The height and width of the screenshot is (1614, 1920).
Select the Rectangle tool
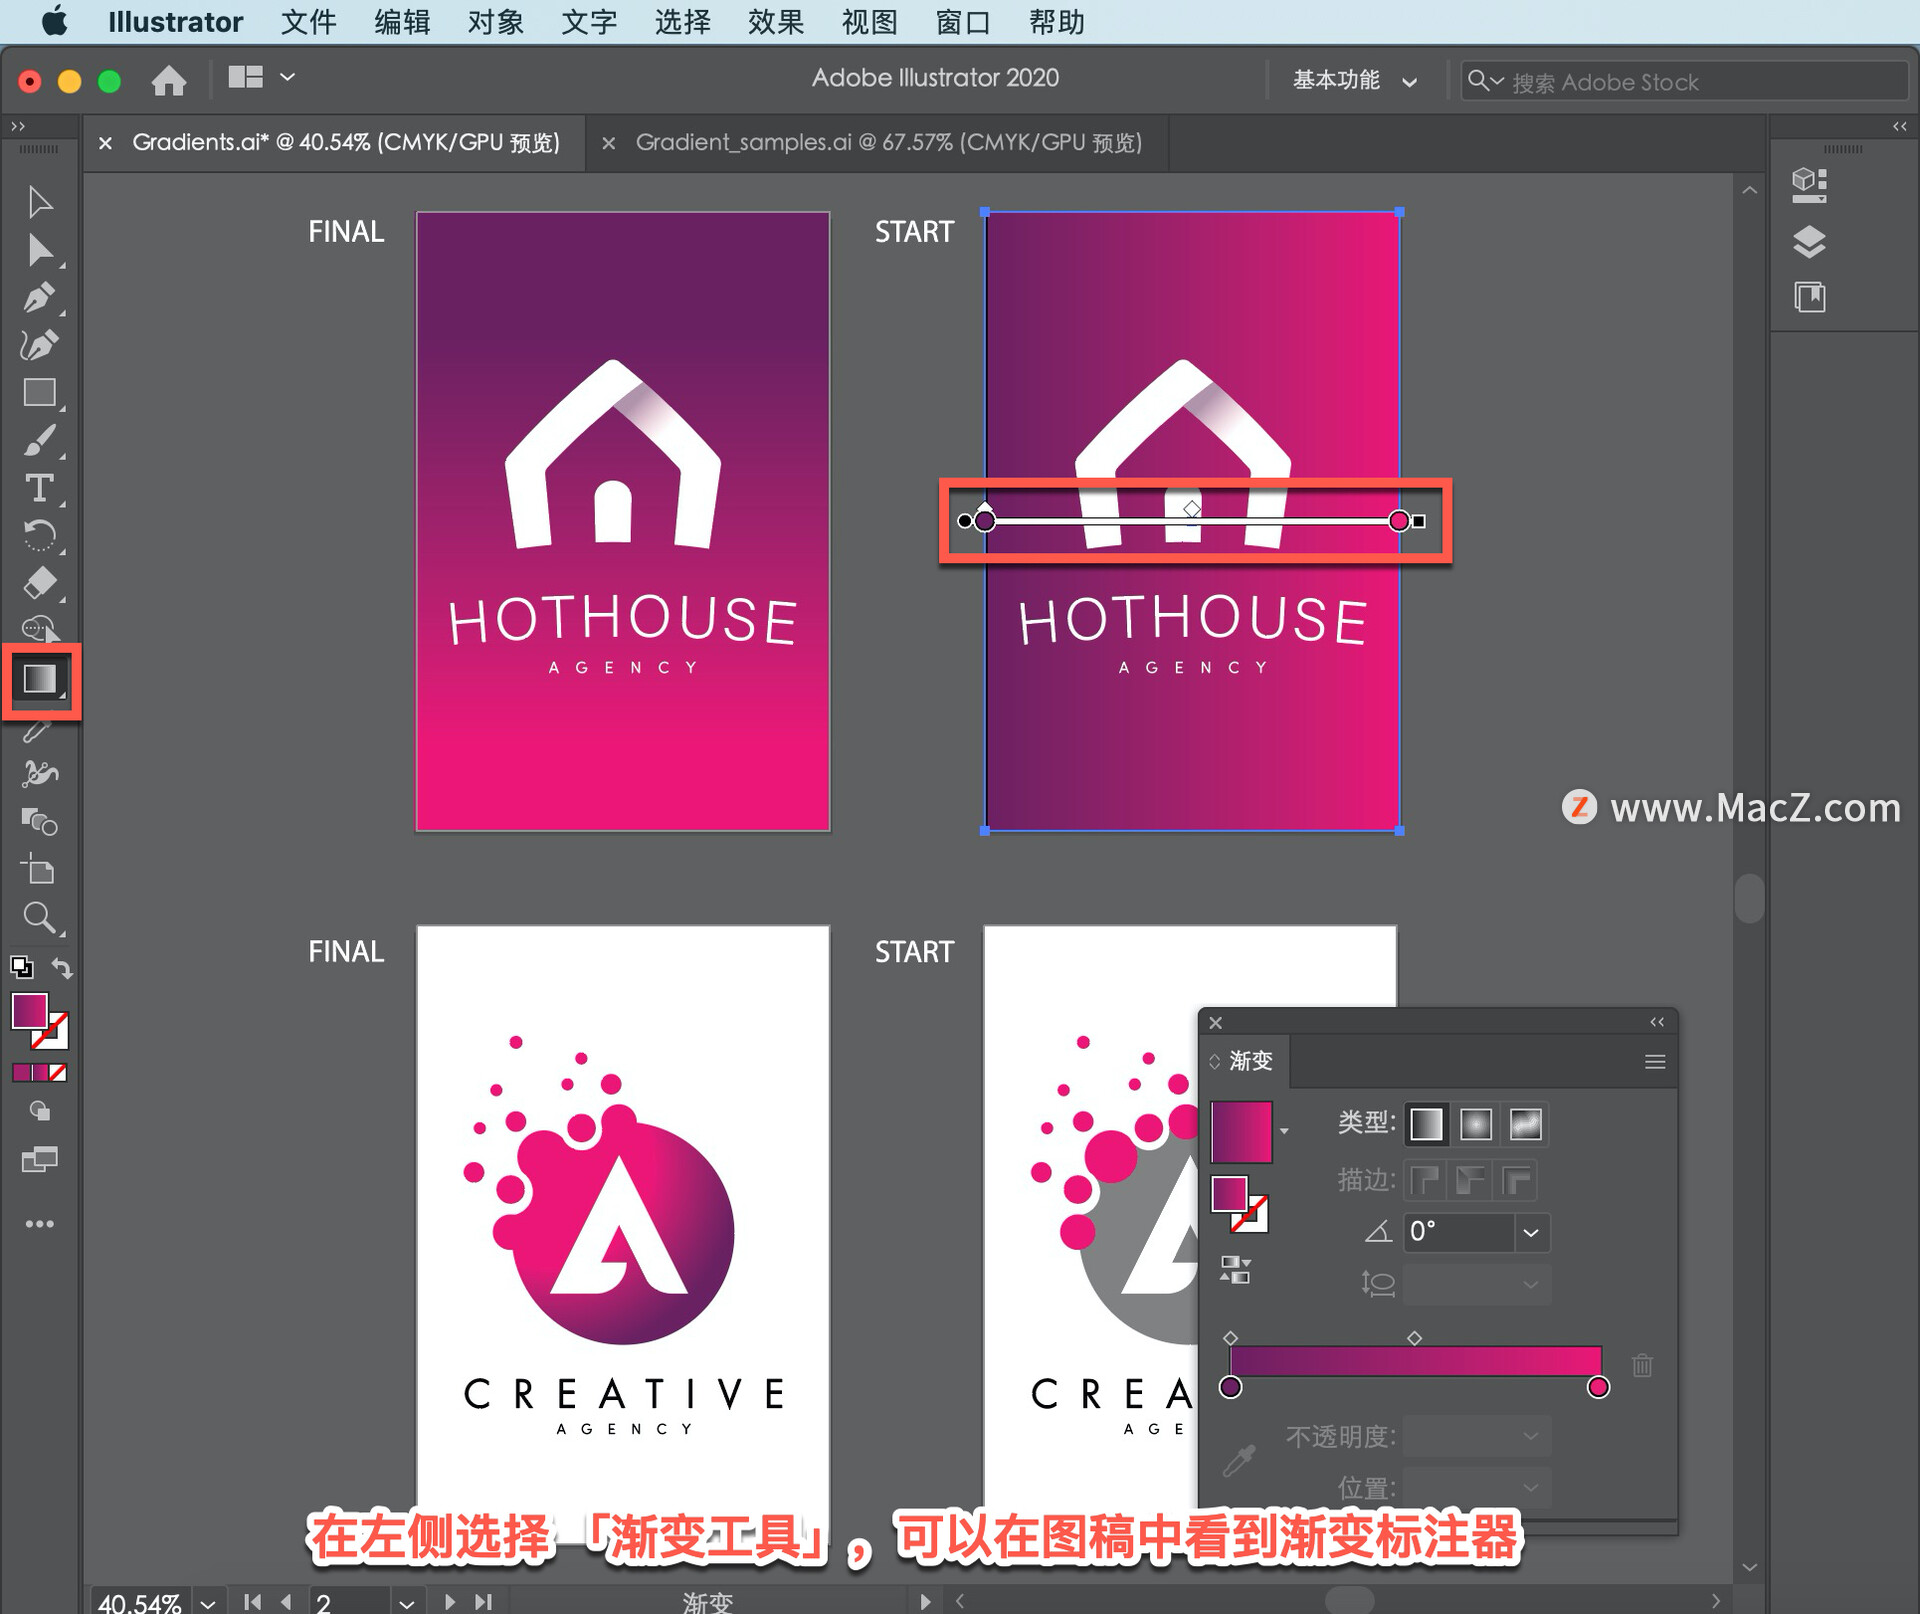[40, 393]
